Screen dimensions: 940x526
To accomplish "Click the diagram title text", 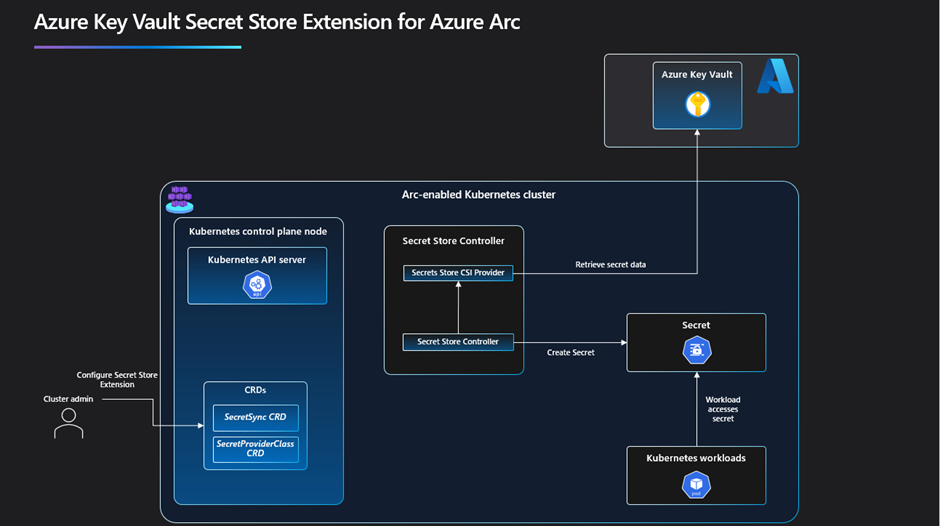I will (277, 22).
